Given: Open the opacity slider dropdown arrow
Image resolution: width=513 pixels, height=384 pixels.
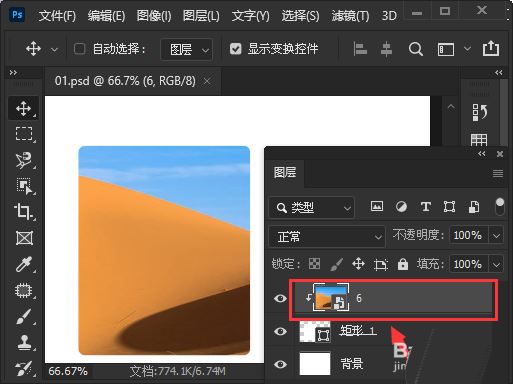Looking at the screenshot, I should point(496,236).
